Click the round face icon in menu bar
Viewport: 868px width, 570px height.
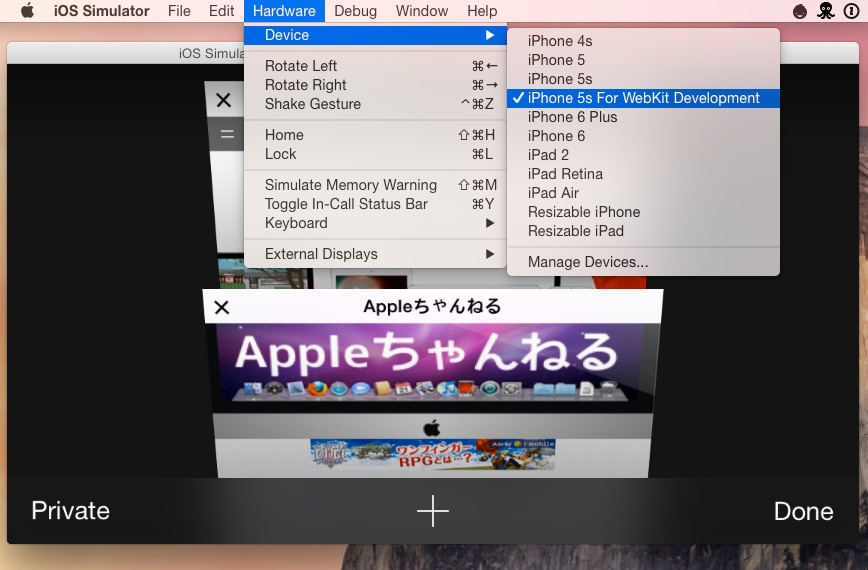(800, 11)
